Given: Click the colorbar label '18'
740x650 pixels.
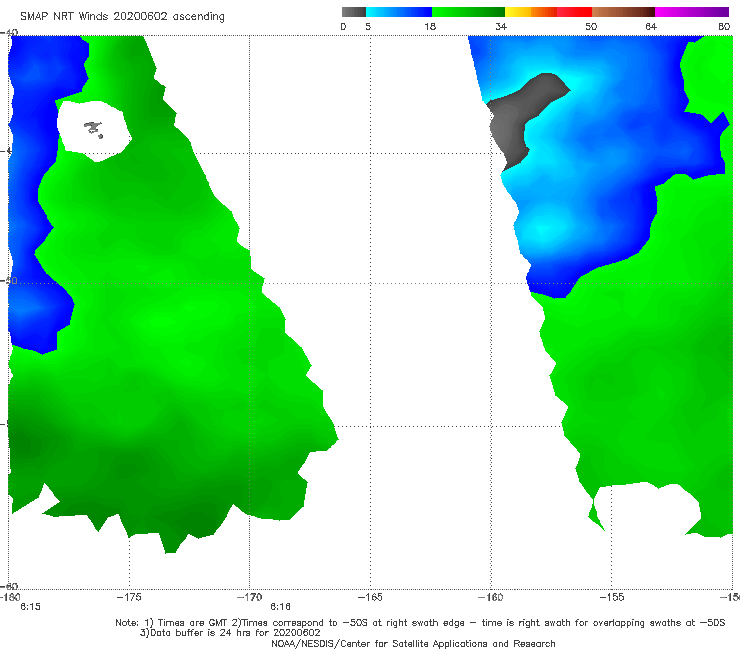Looking at the screenshot, I should tap(430, 27).
